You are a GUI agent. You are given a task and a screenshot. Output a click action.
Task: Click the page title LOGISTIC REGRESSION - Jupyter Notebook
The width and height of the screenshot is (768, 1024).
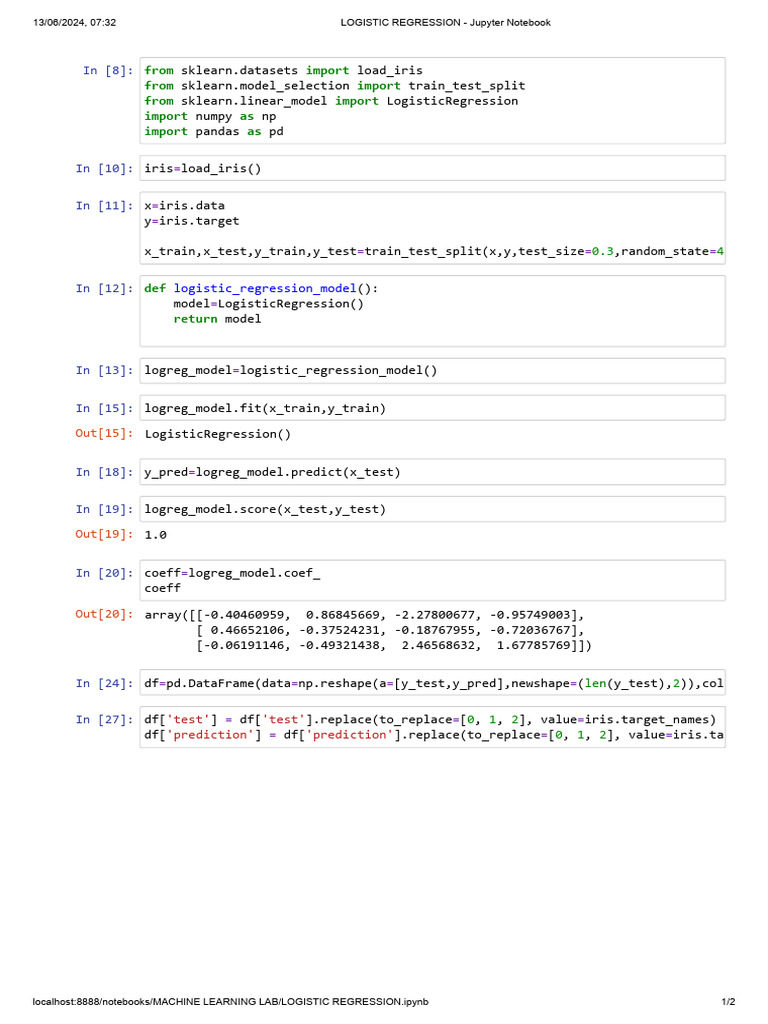coord(445,23)
